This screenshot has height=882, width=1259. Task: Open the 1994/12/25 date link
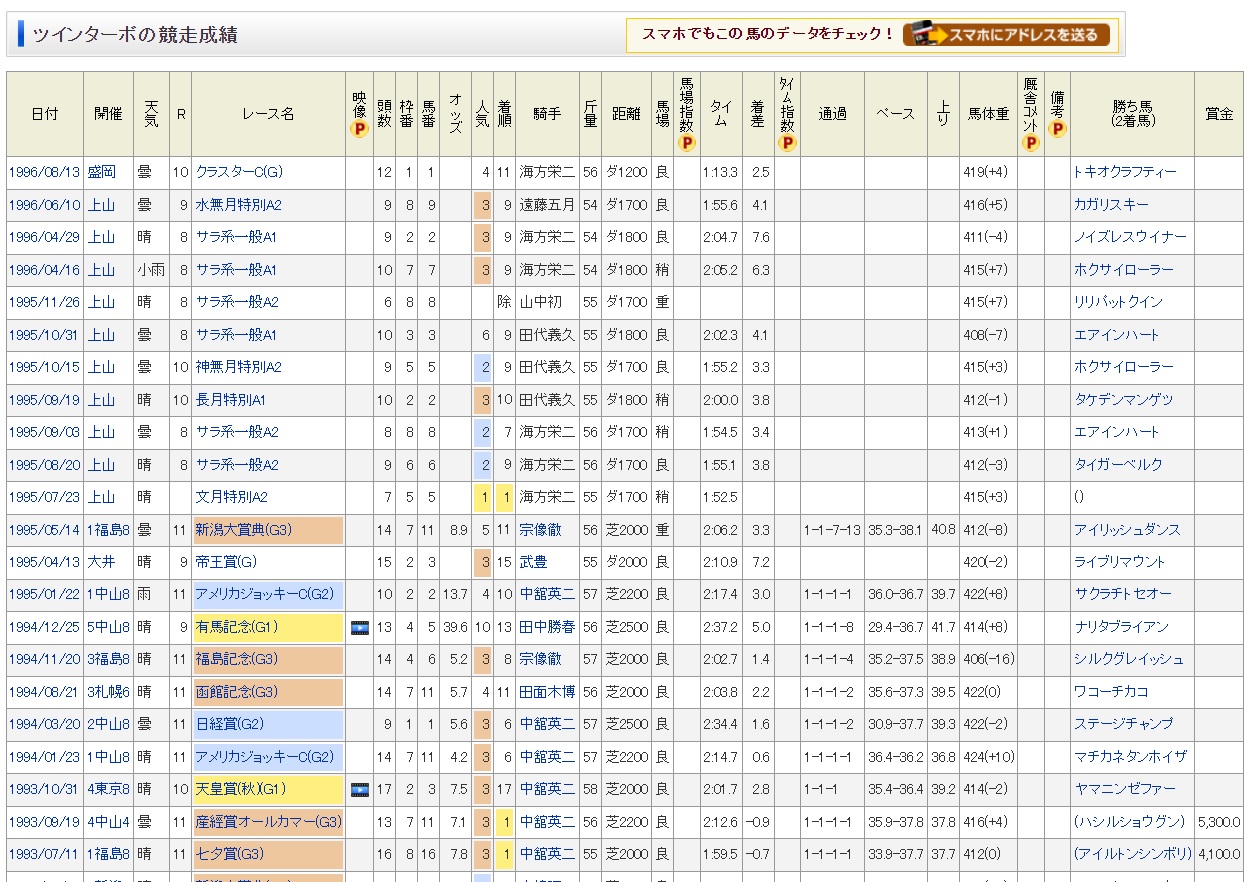coord(44,627)
